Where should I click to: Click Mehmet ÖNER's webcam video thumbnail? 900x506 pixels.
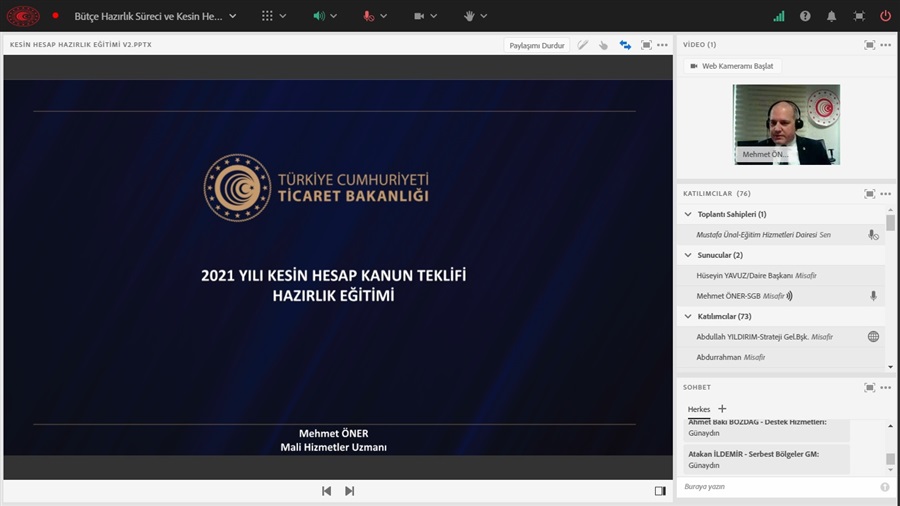coord(786,124)
